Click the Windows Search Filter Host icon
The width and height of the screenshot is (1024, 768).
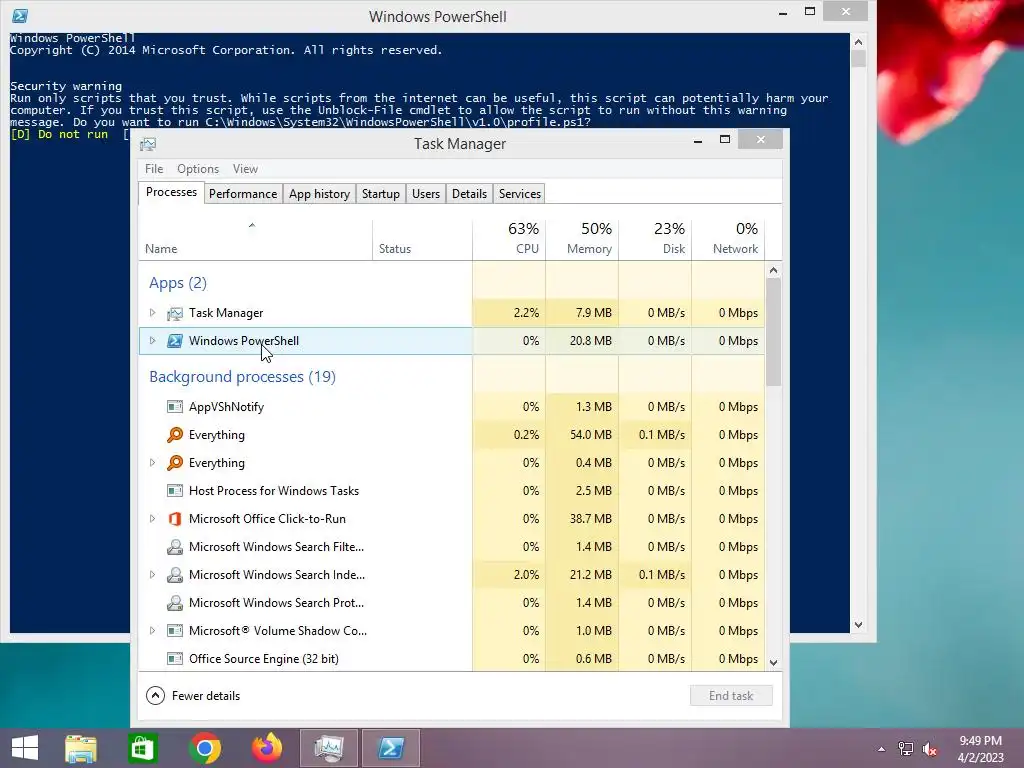174,547
